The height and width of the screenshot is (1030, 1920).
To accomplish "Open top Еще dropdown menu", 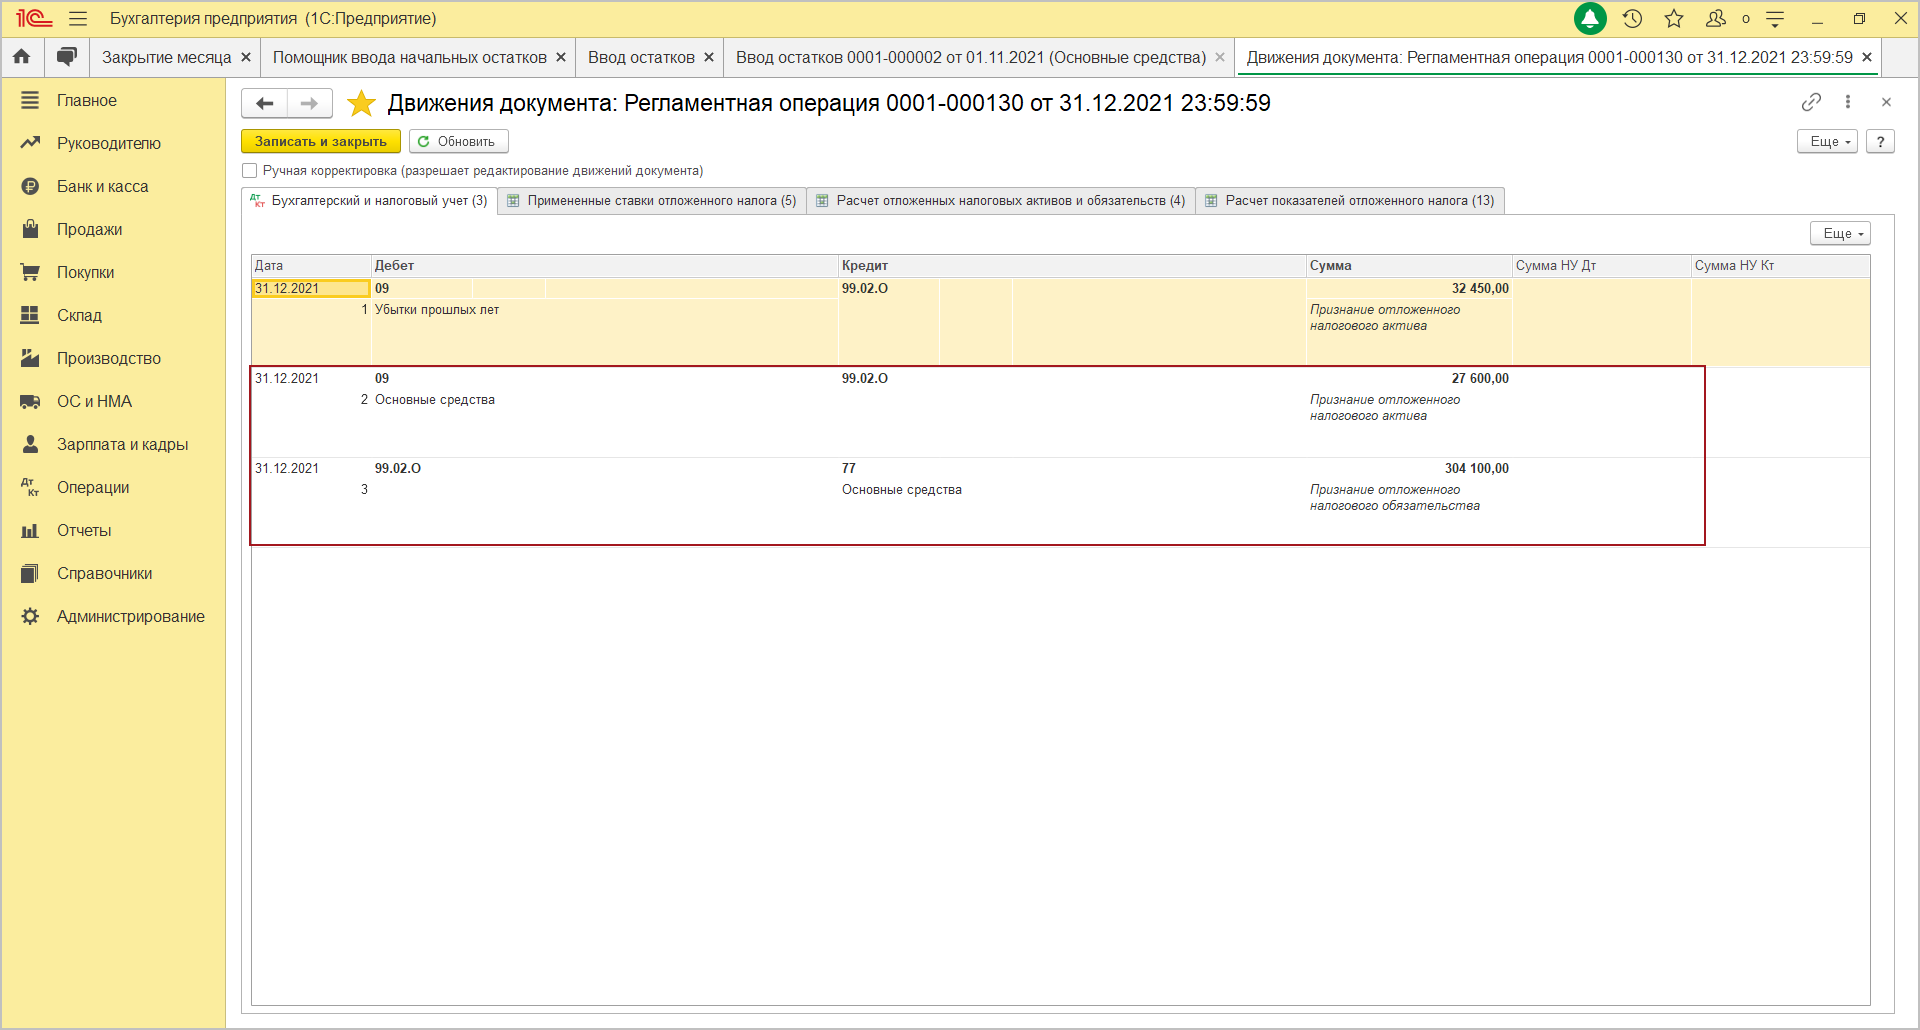I will click(1828, 142).
